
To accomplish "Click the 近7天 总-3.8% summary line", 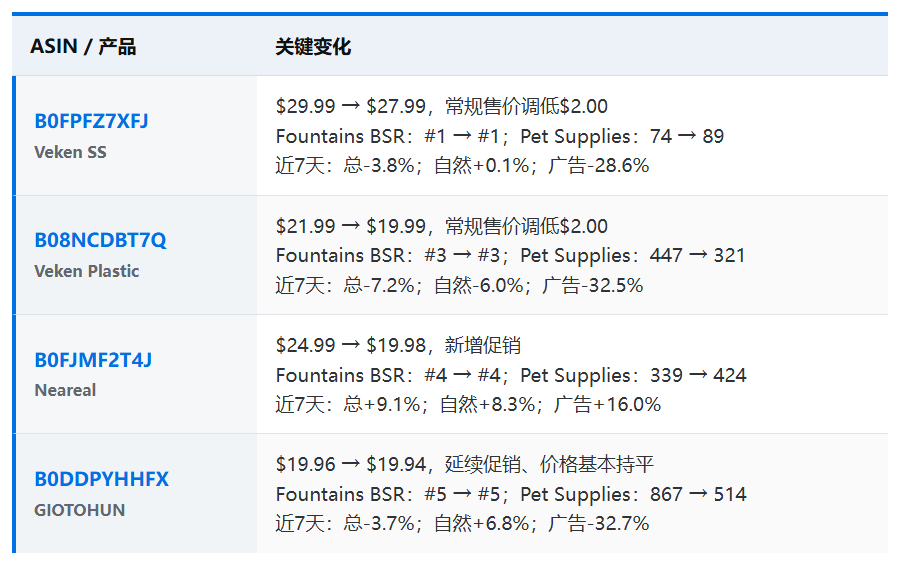I will (462, 166).
